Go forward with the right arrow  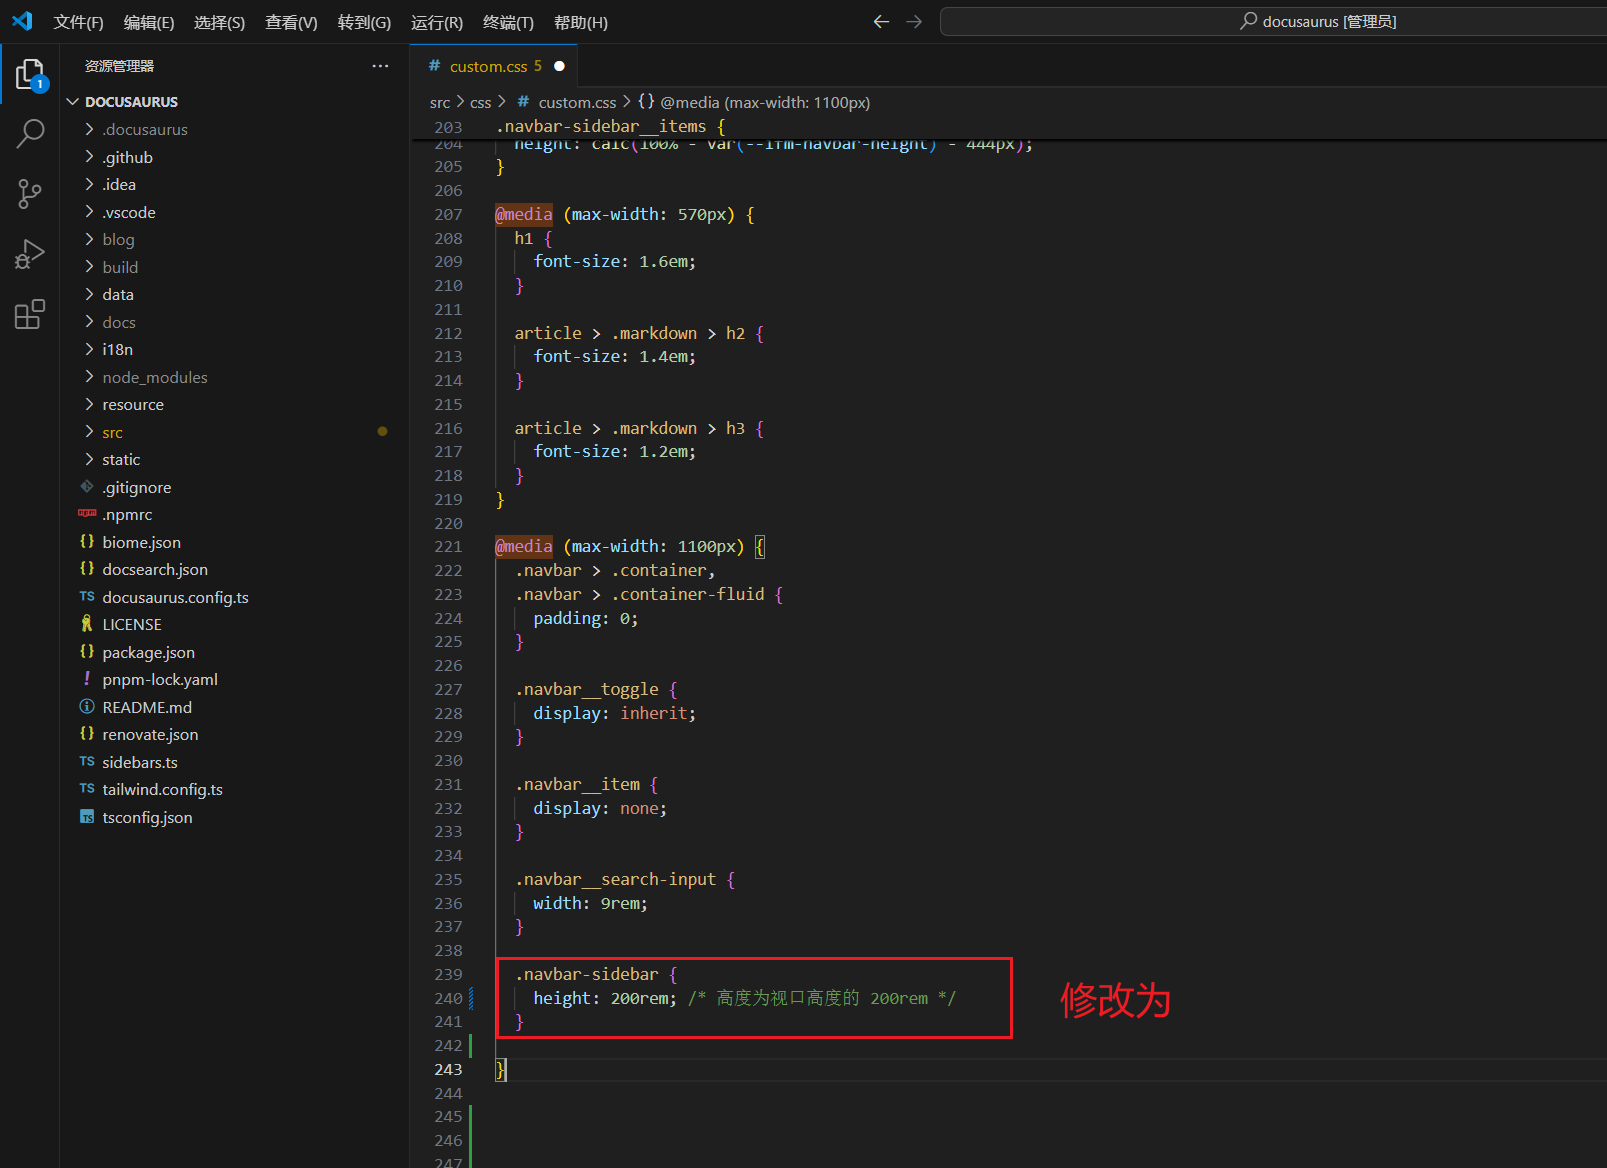point(914,21)
